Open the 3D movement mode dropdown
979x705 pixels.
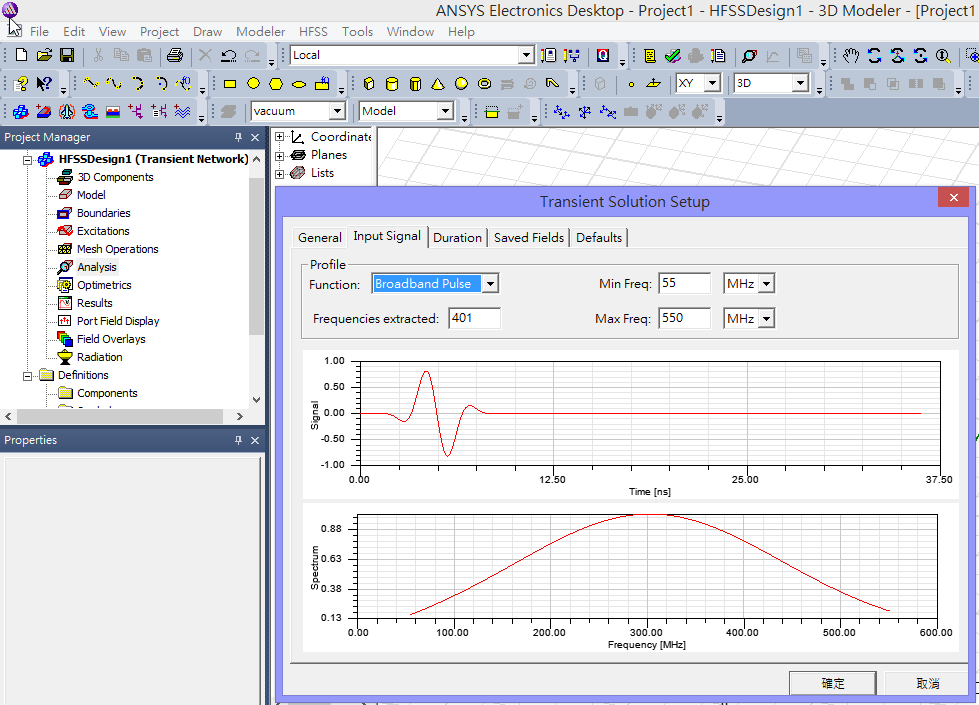pos(800,83)
